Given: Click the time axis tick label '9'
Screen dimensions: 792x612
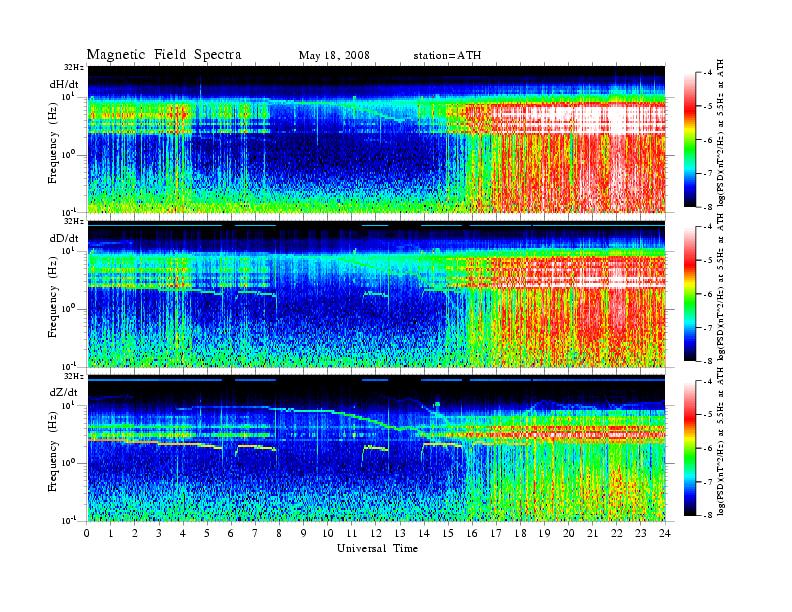Looking at the screenshot, I should (x=303, y=533).
